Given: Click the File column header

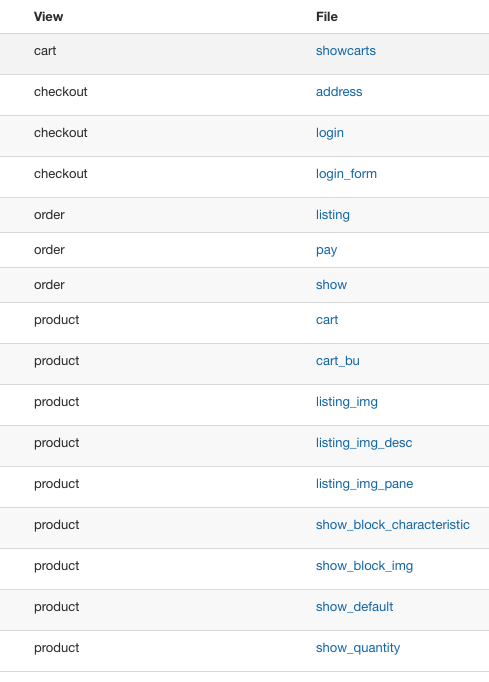Looking at the screenshot, I should pos(327,17).
